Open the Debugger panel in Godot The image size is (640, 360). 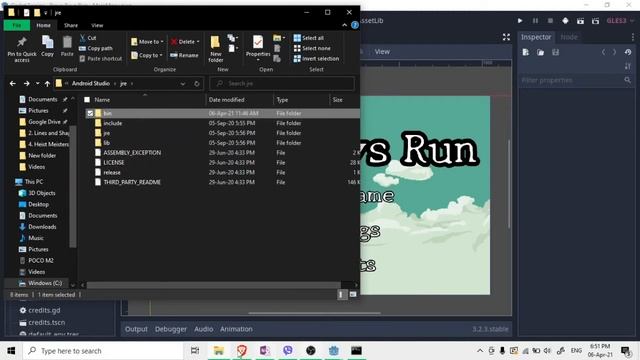171,329
